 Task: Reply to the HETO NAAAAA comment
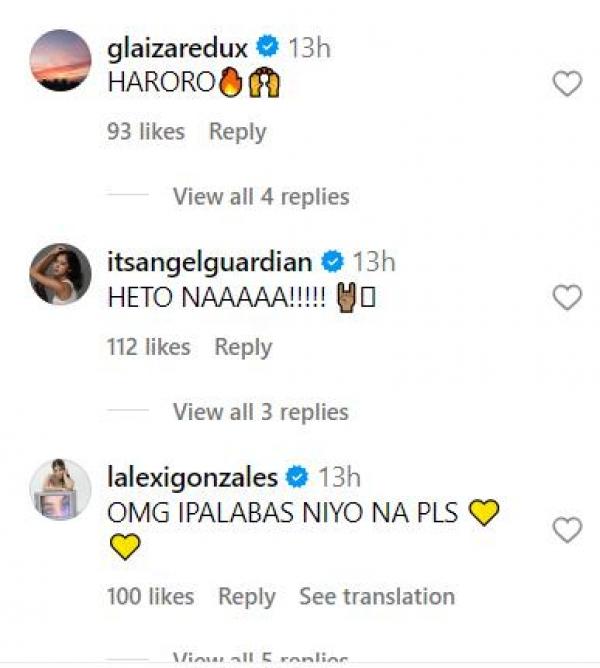point(243,347)
